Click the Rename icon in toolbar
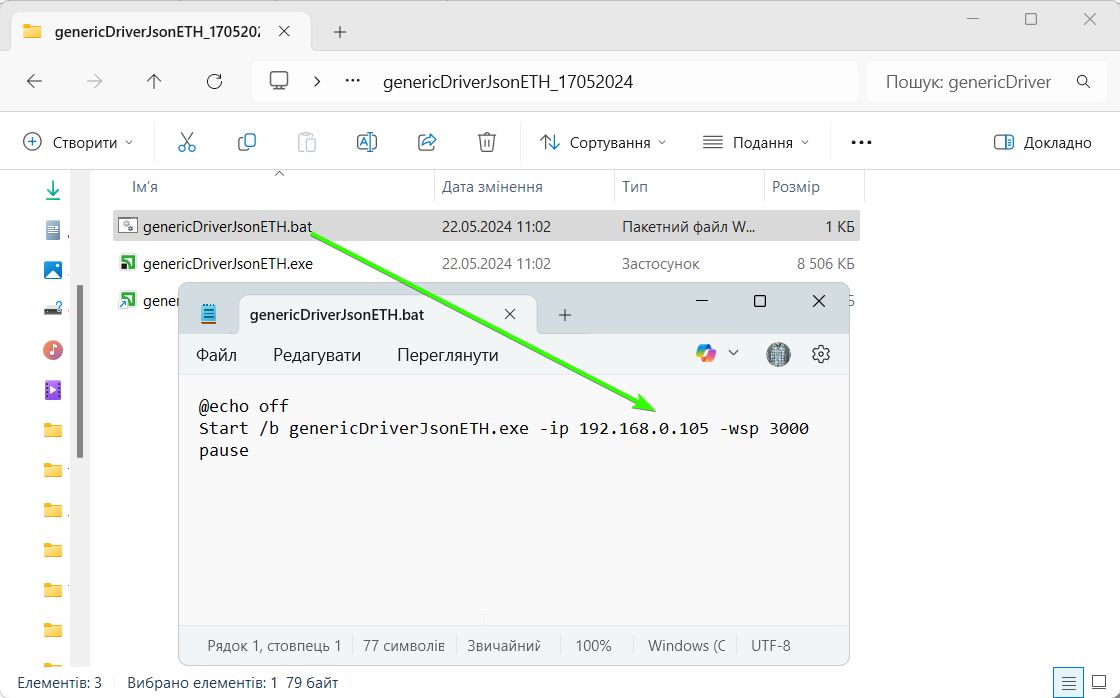 [x=367, y=142]
